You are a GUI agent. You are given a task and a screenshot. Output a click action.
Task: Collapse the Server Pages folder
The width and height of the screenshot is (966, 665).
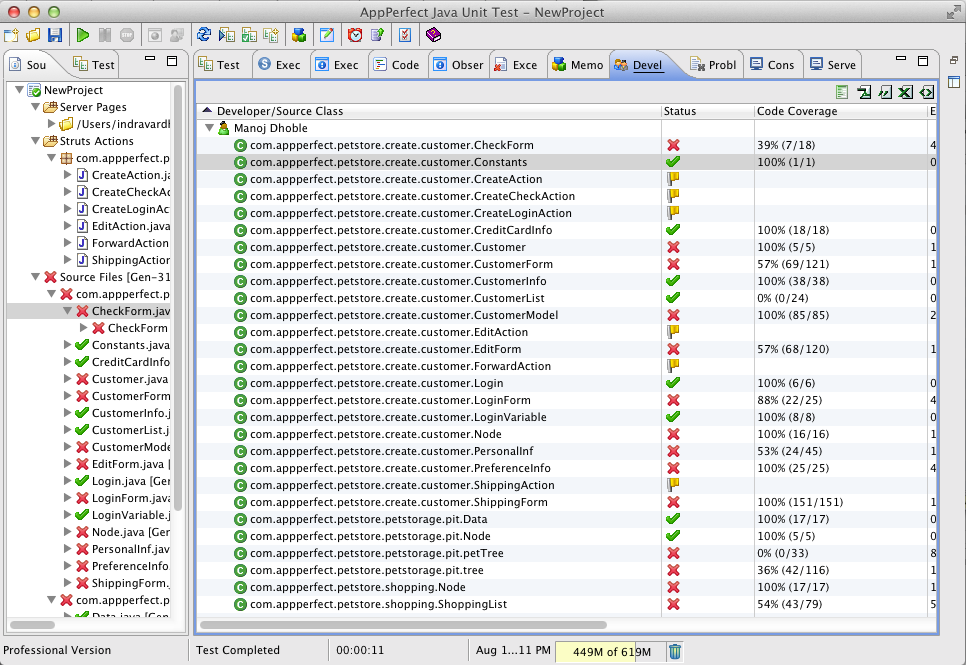(36, 107)
